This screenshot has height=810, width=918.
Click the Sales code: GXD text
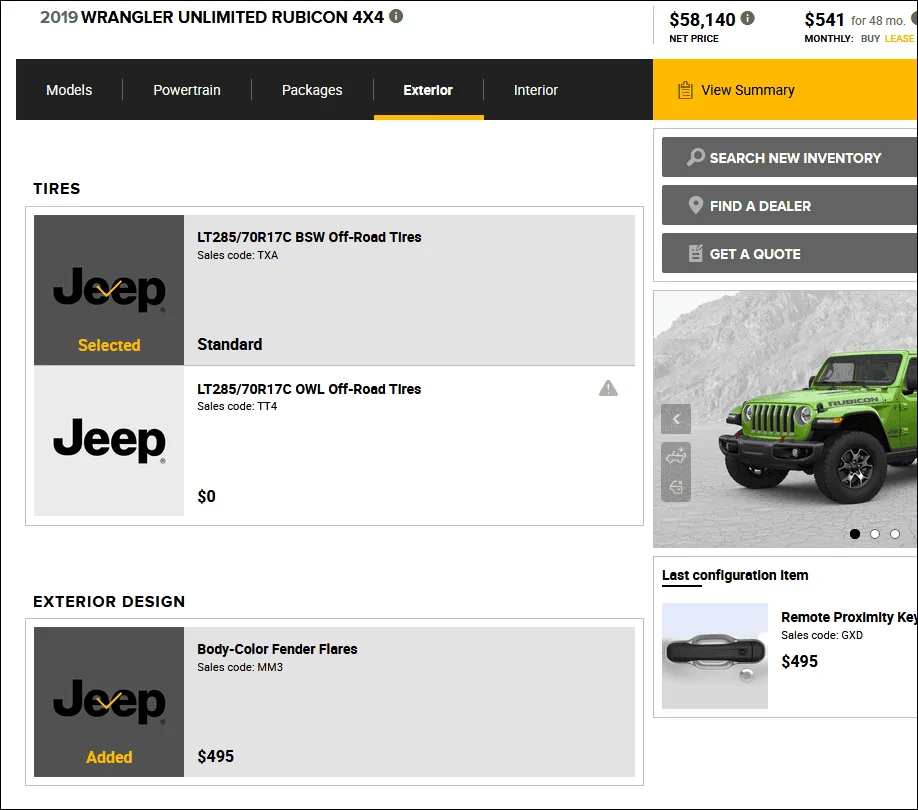click(x=822, y=635)
